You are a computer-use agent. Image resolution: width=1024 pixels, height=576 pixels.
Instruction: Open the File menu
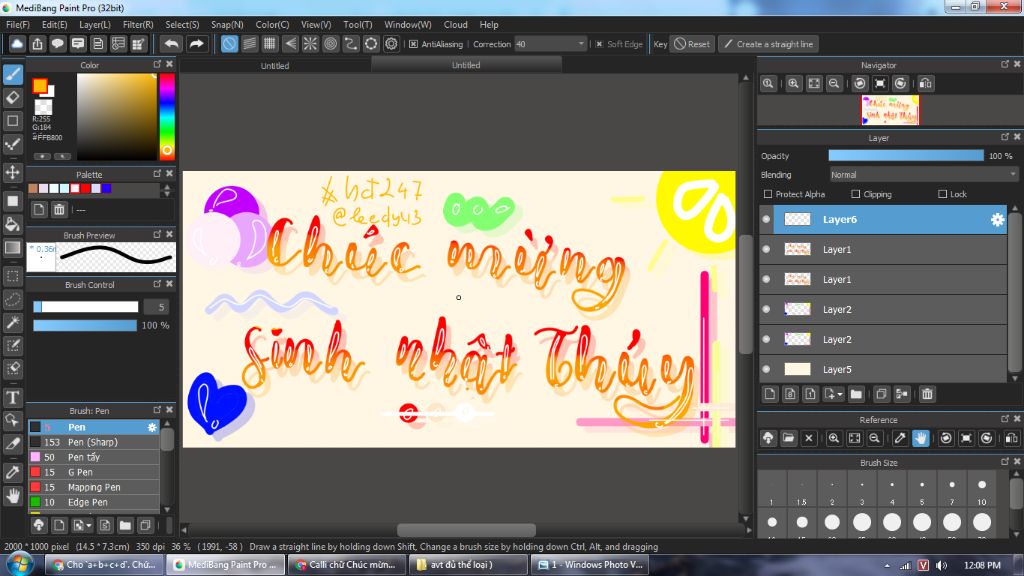tap(18, 25)
